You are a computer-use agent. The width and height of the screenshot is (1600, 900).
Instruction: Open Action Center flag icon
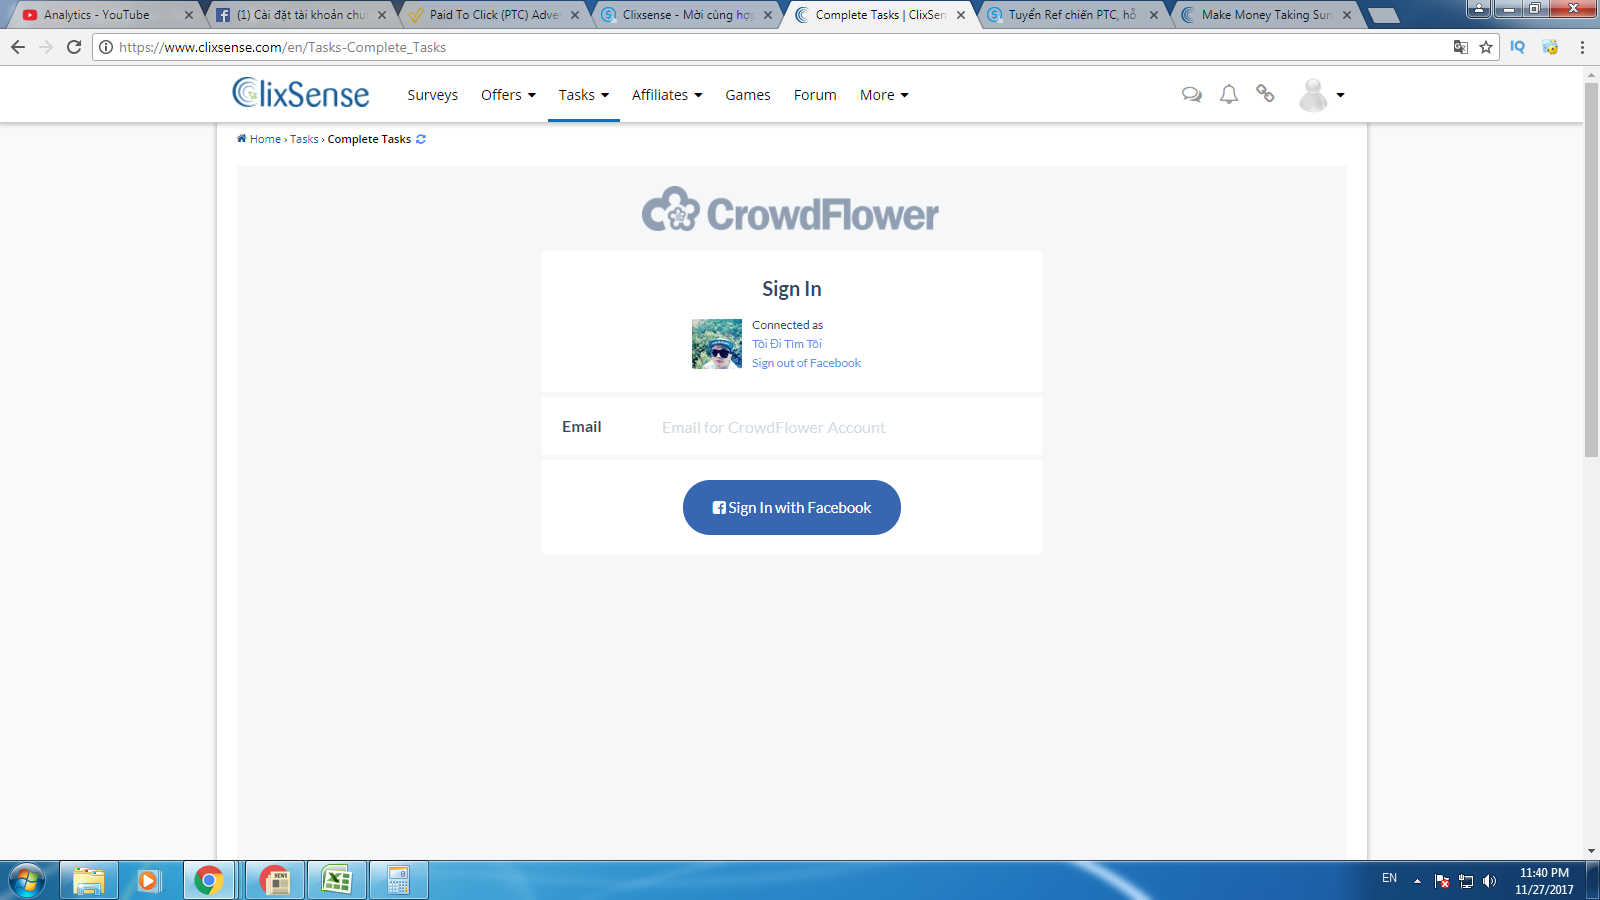(1442, 881)
